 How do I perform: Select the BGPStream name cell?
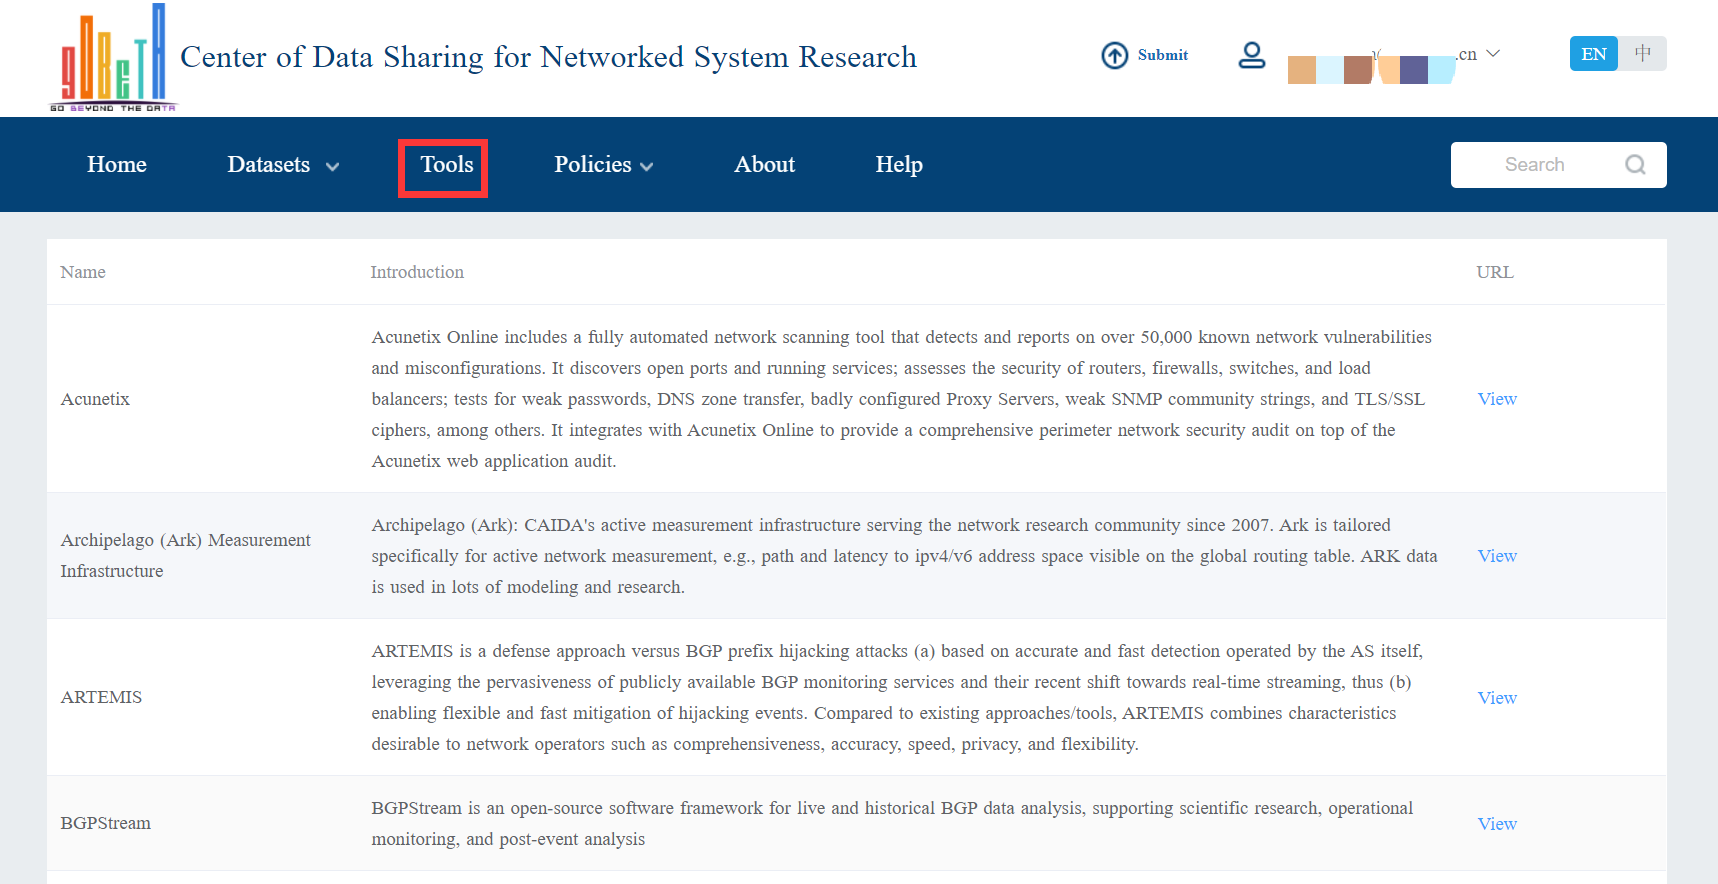tap(106, 823)
